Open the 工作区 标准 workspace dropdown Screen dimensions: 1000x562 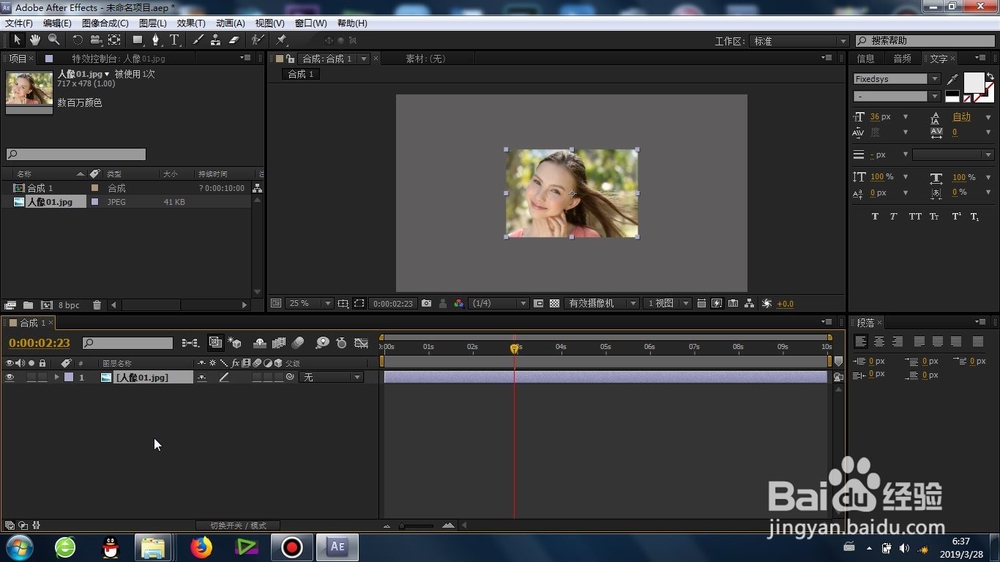798,41
